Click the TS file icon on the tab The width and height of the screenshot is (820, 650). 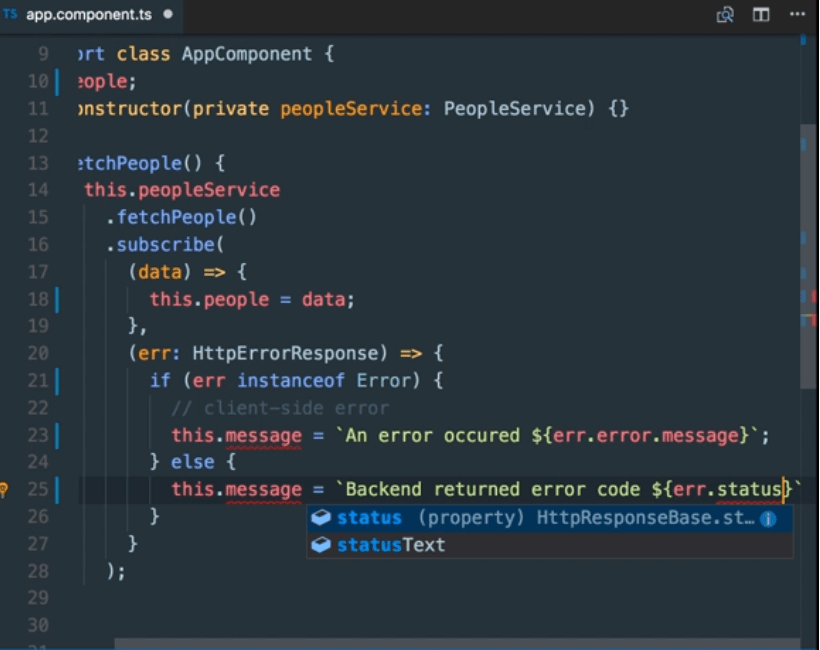point(10,14)
